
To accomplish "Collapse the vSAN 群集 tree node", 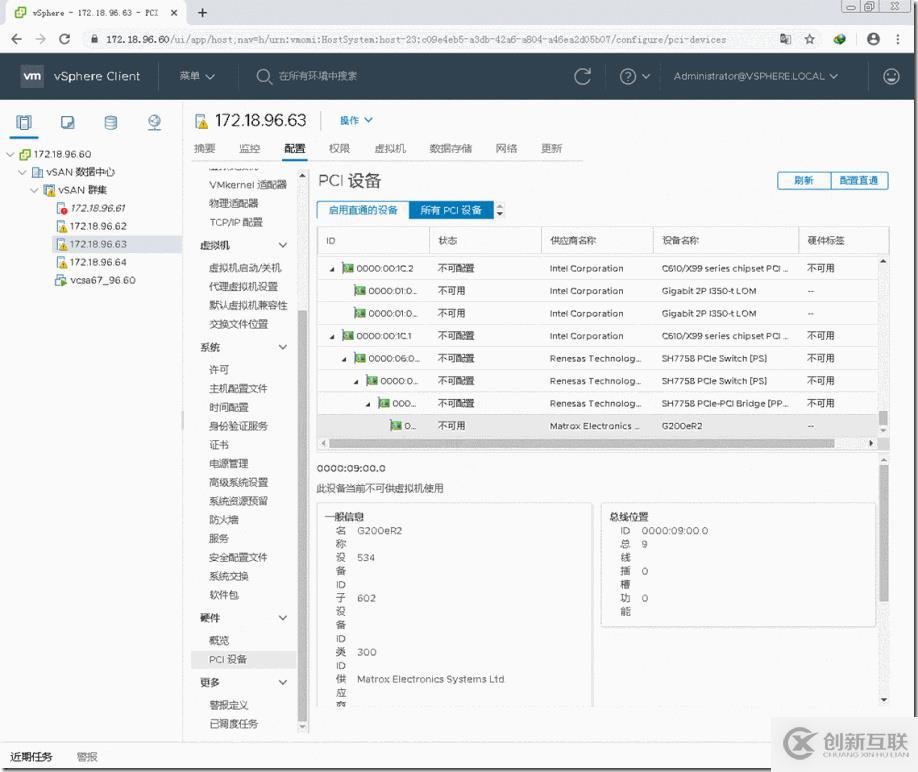I will pyautogui.click(x=35, y=190).
